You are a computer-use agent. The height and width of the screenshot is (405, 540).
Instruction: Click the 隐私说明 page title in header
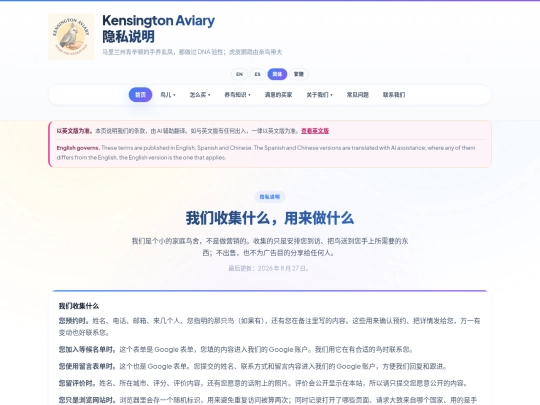(x=128, y=37)
